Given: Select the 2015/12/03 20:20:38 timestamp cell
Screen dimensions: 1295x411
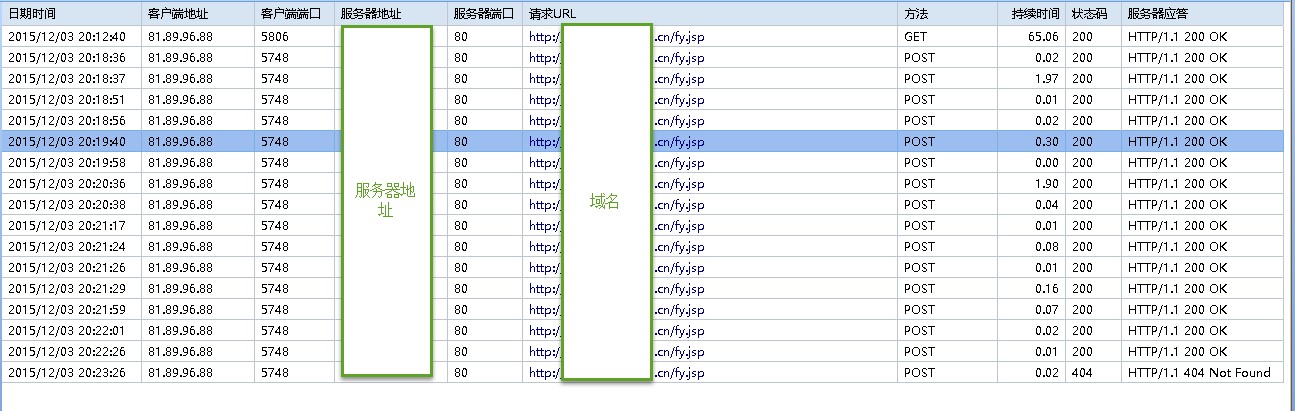Looking at the screenshot, I should tap(67, 204).
